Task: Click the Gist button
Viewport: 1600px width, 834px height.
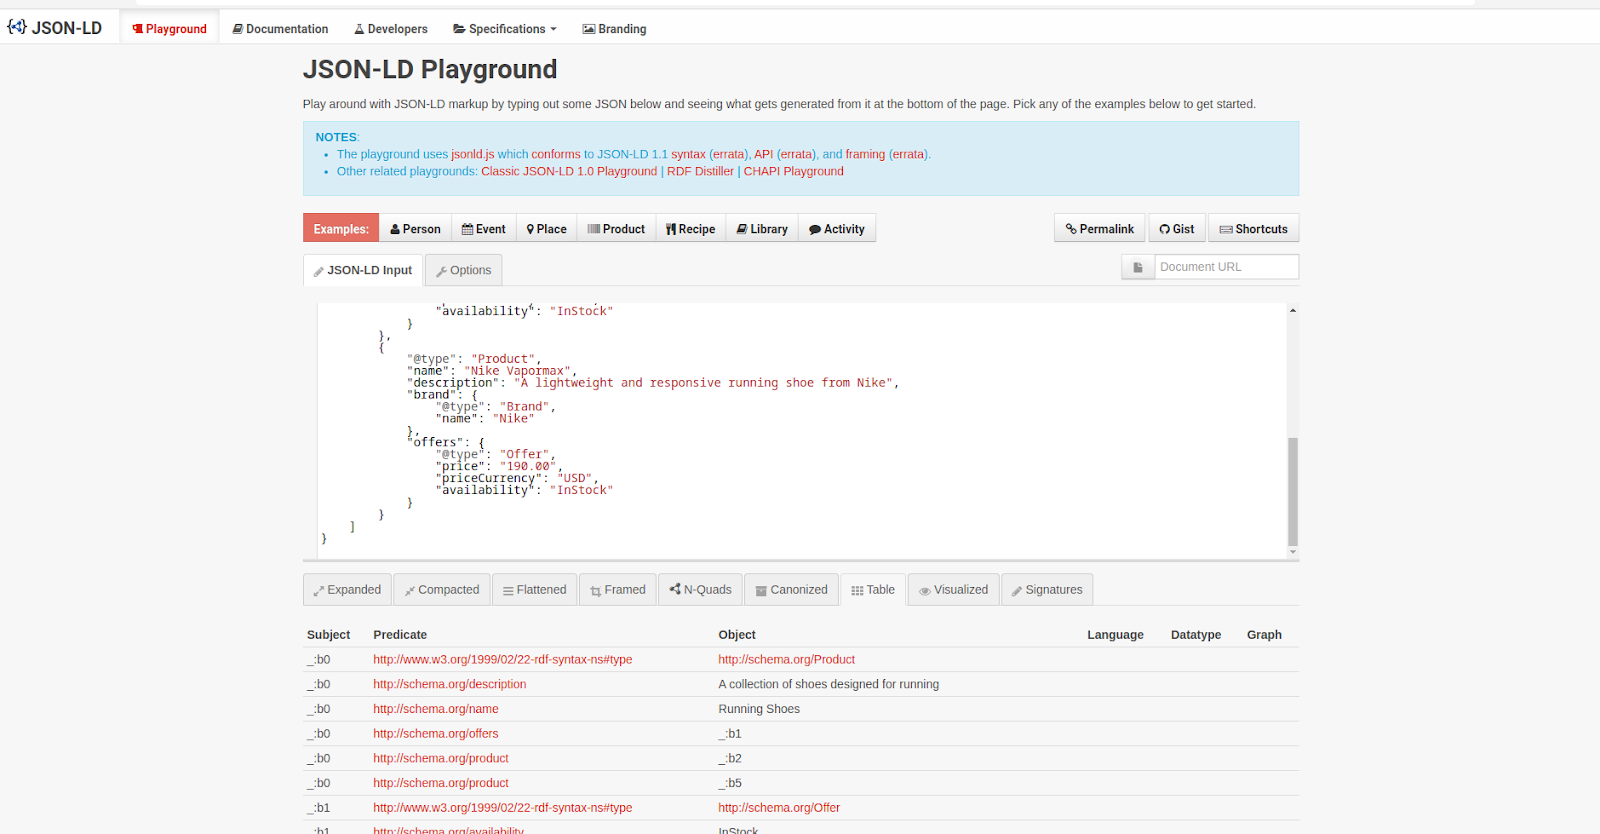Action: (x=1177, y=229)
